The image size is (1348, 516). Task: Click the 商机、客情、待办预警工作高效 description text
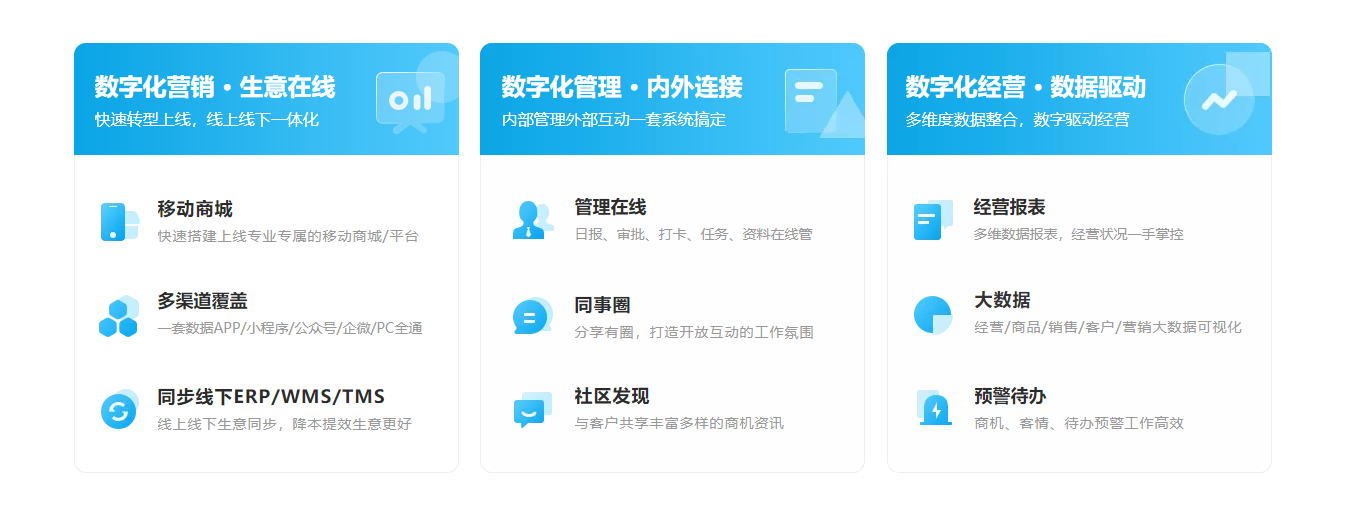(x=1079, y=423)
